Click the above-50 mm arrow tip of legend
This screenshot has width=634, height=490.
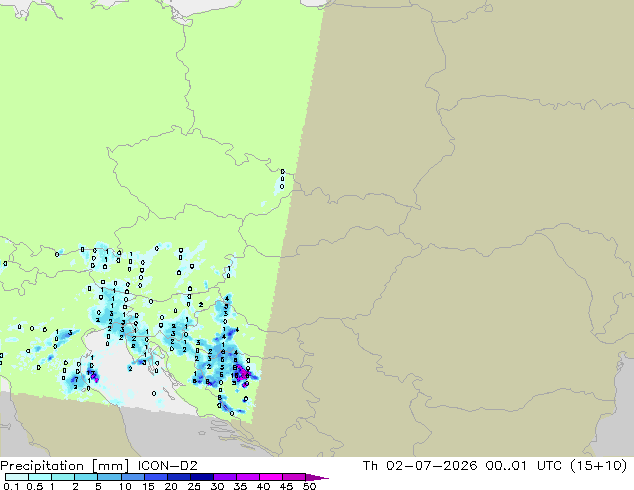tap(317, 477)
